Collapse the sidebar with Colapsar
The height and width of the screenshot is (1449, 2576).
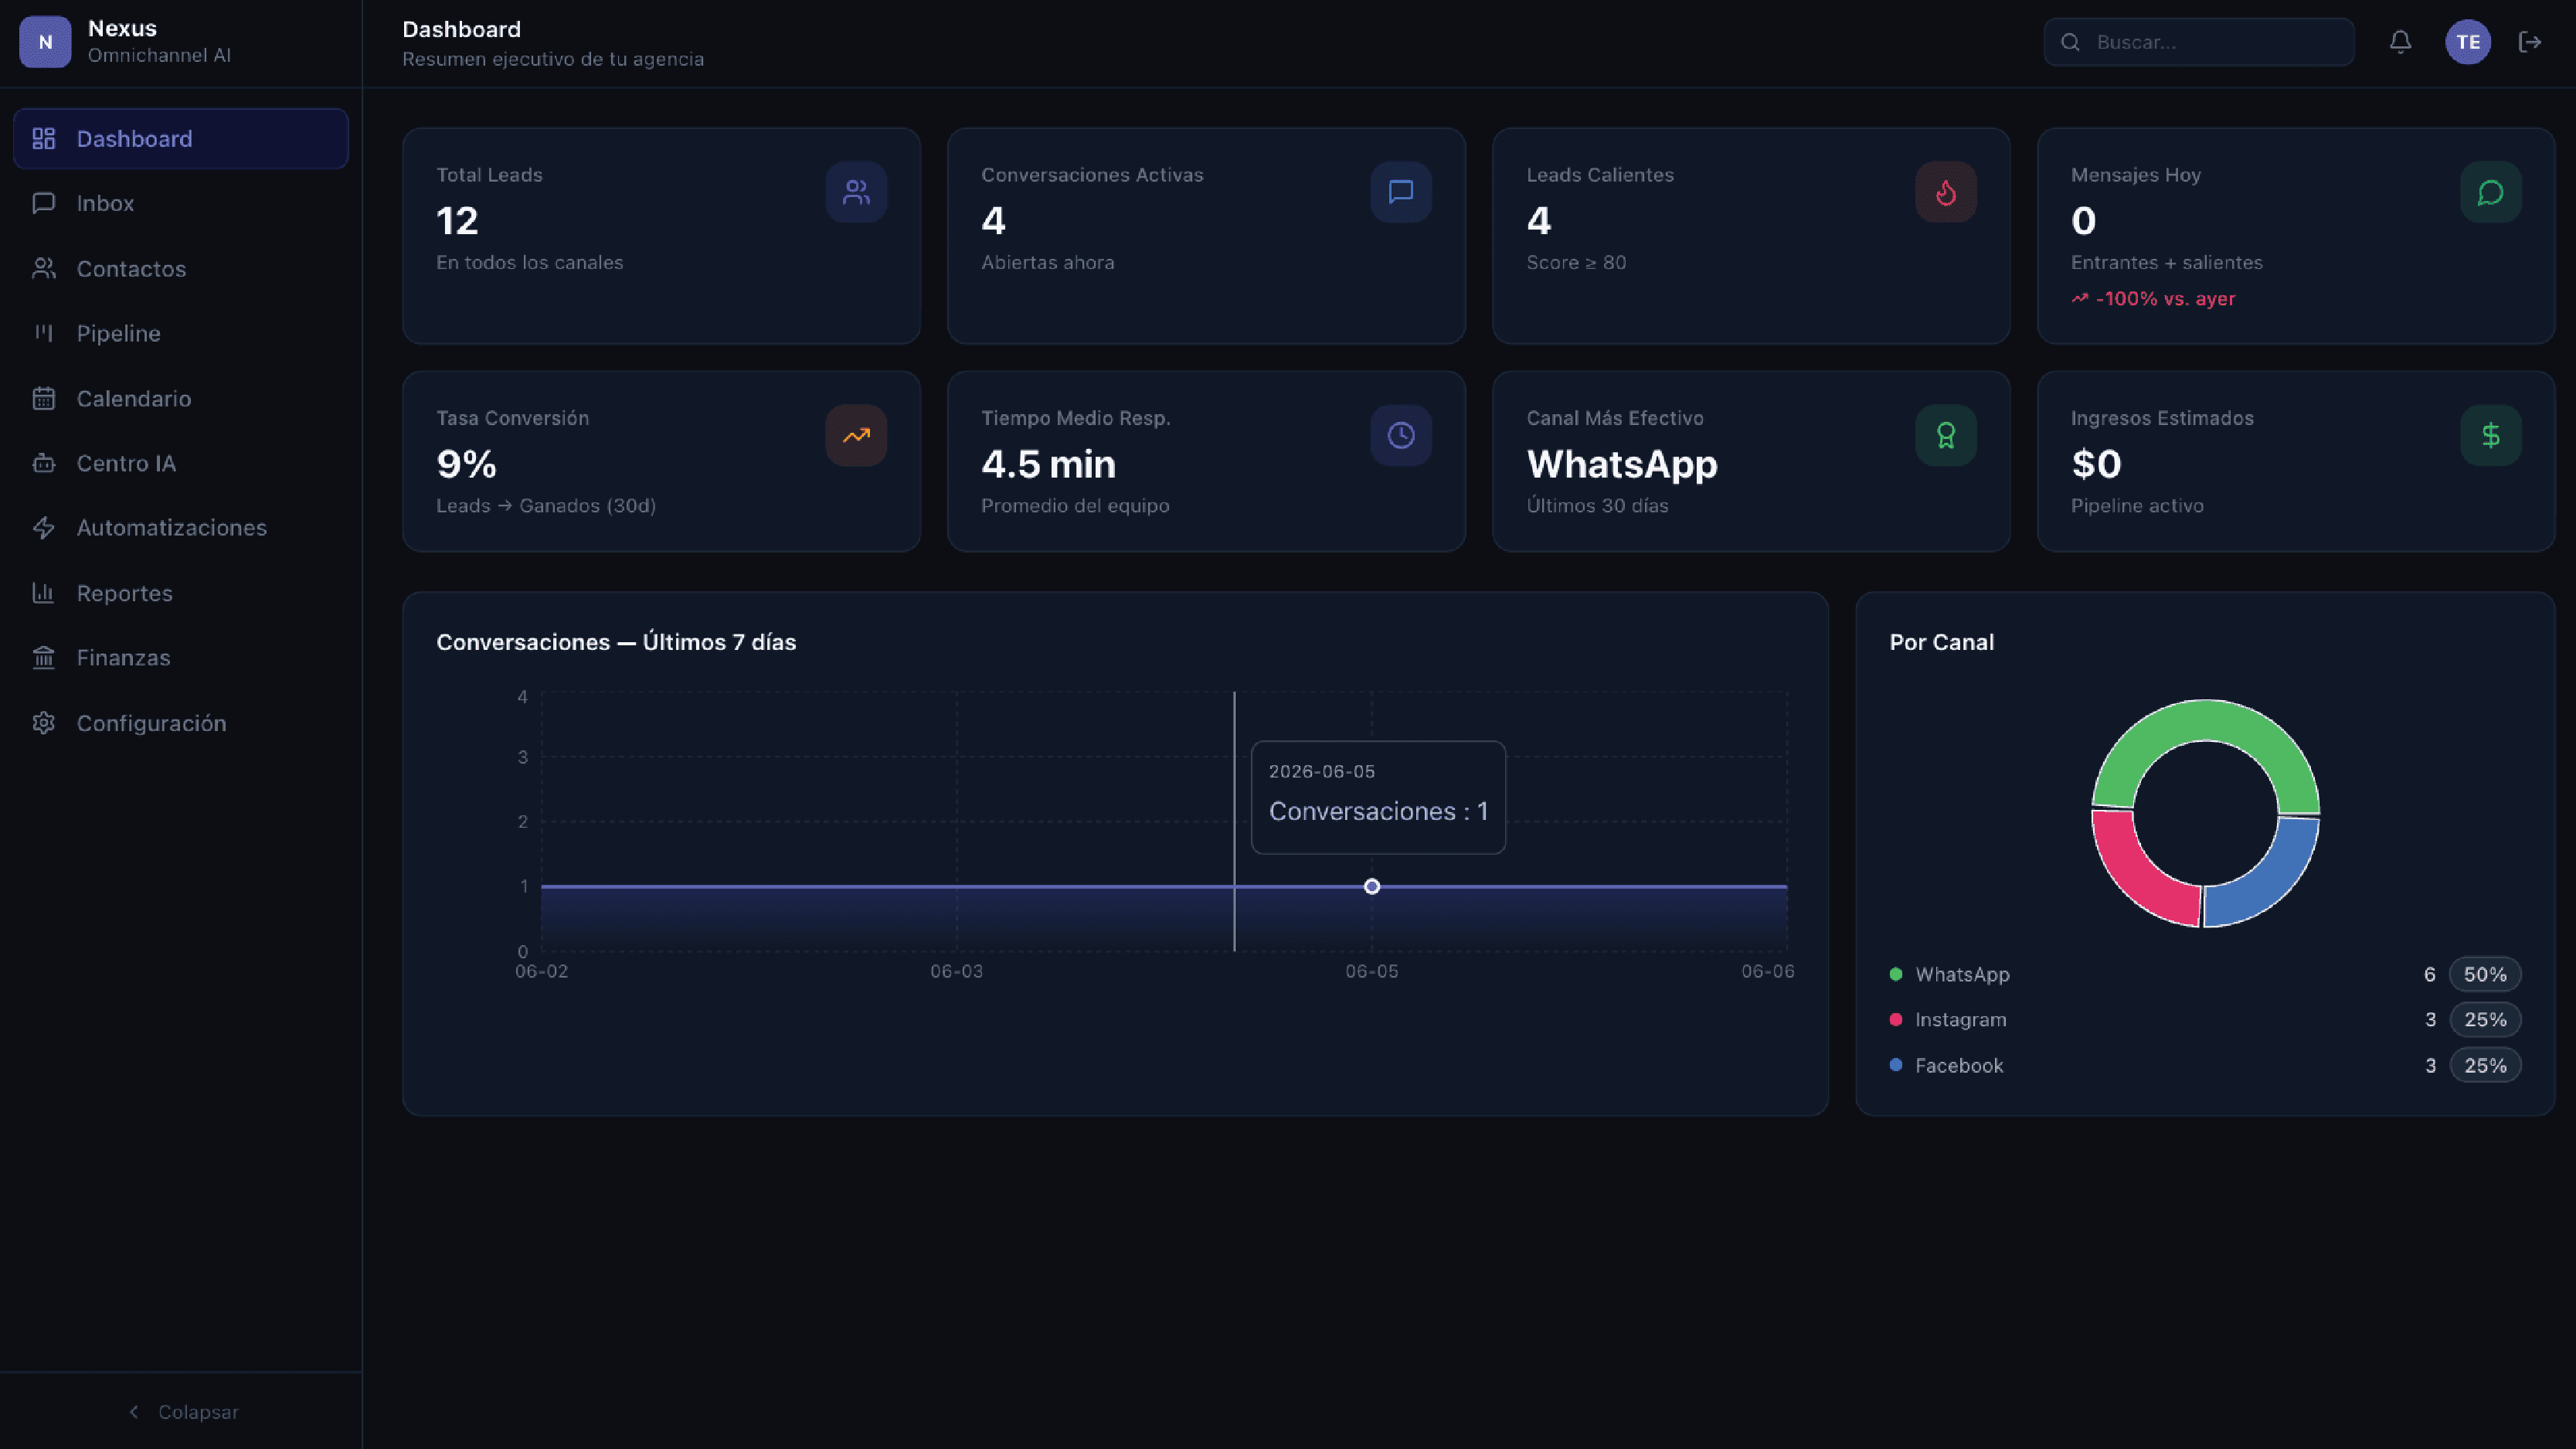182,1411
